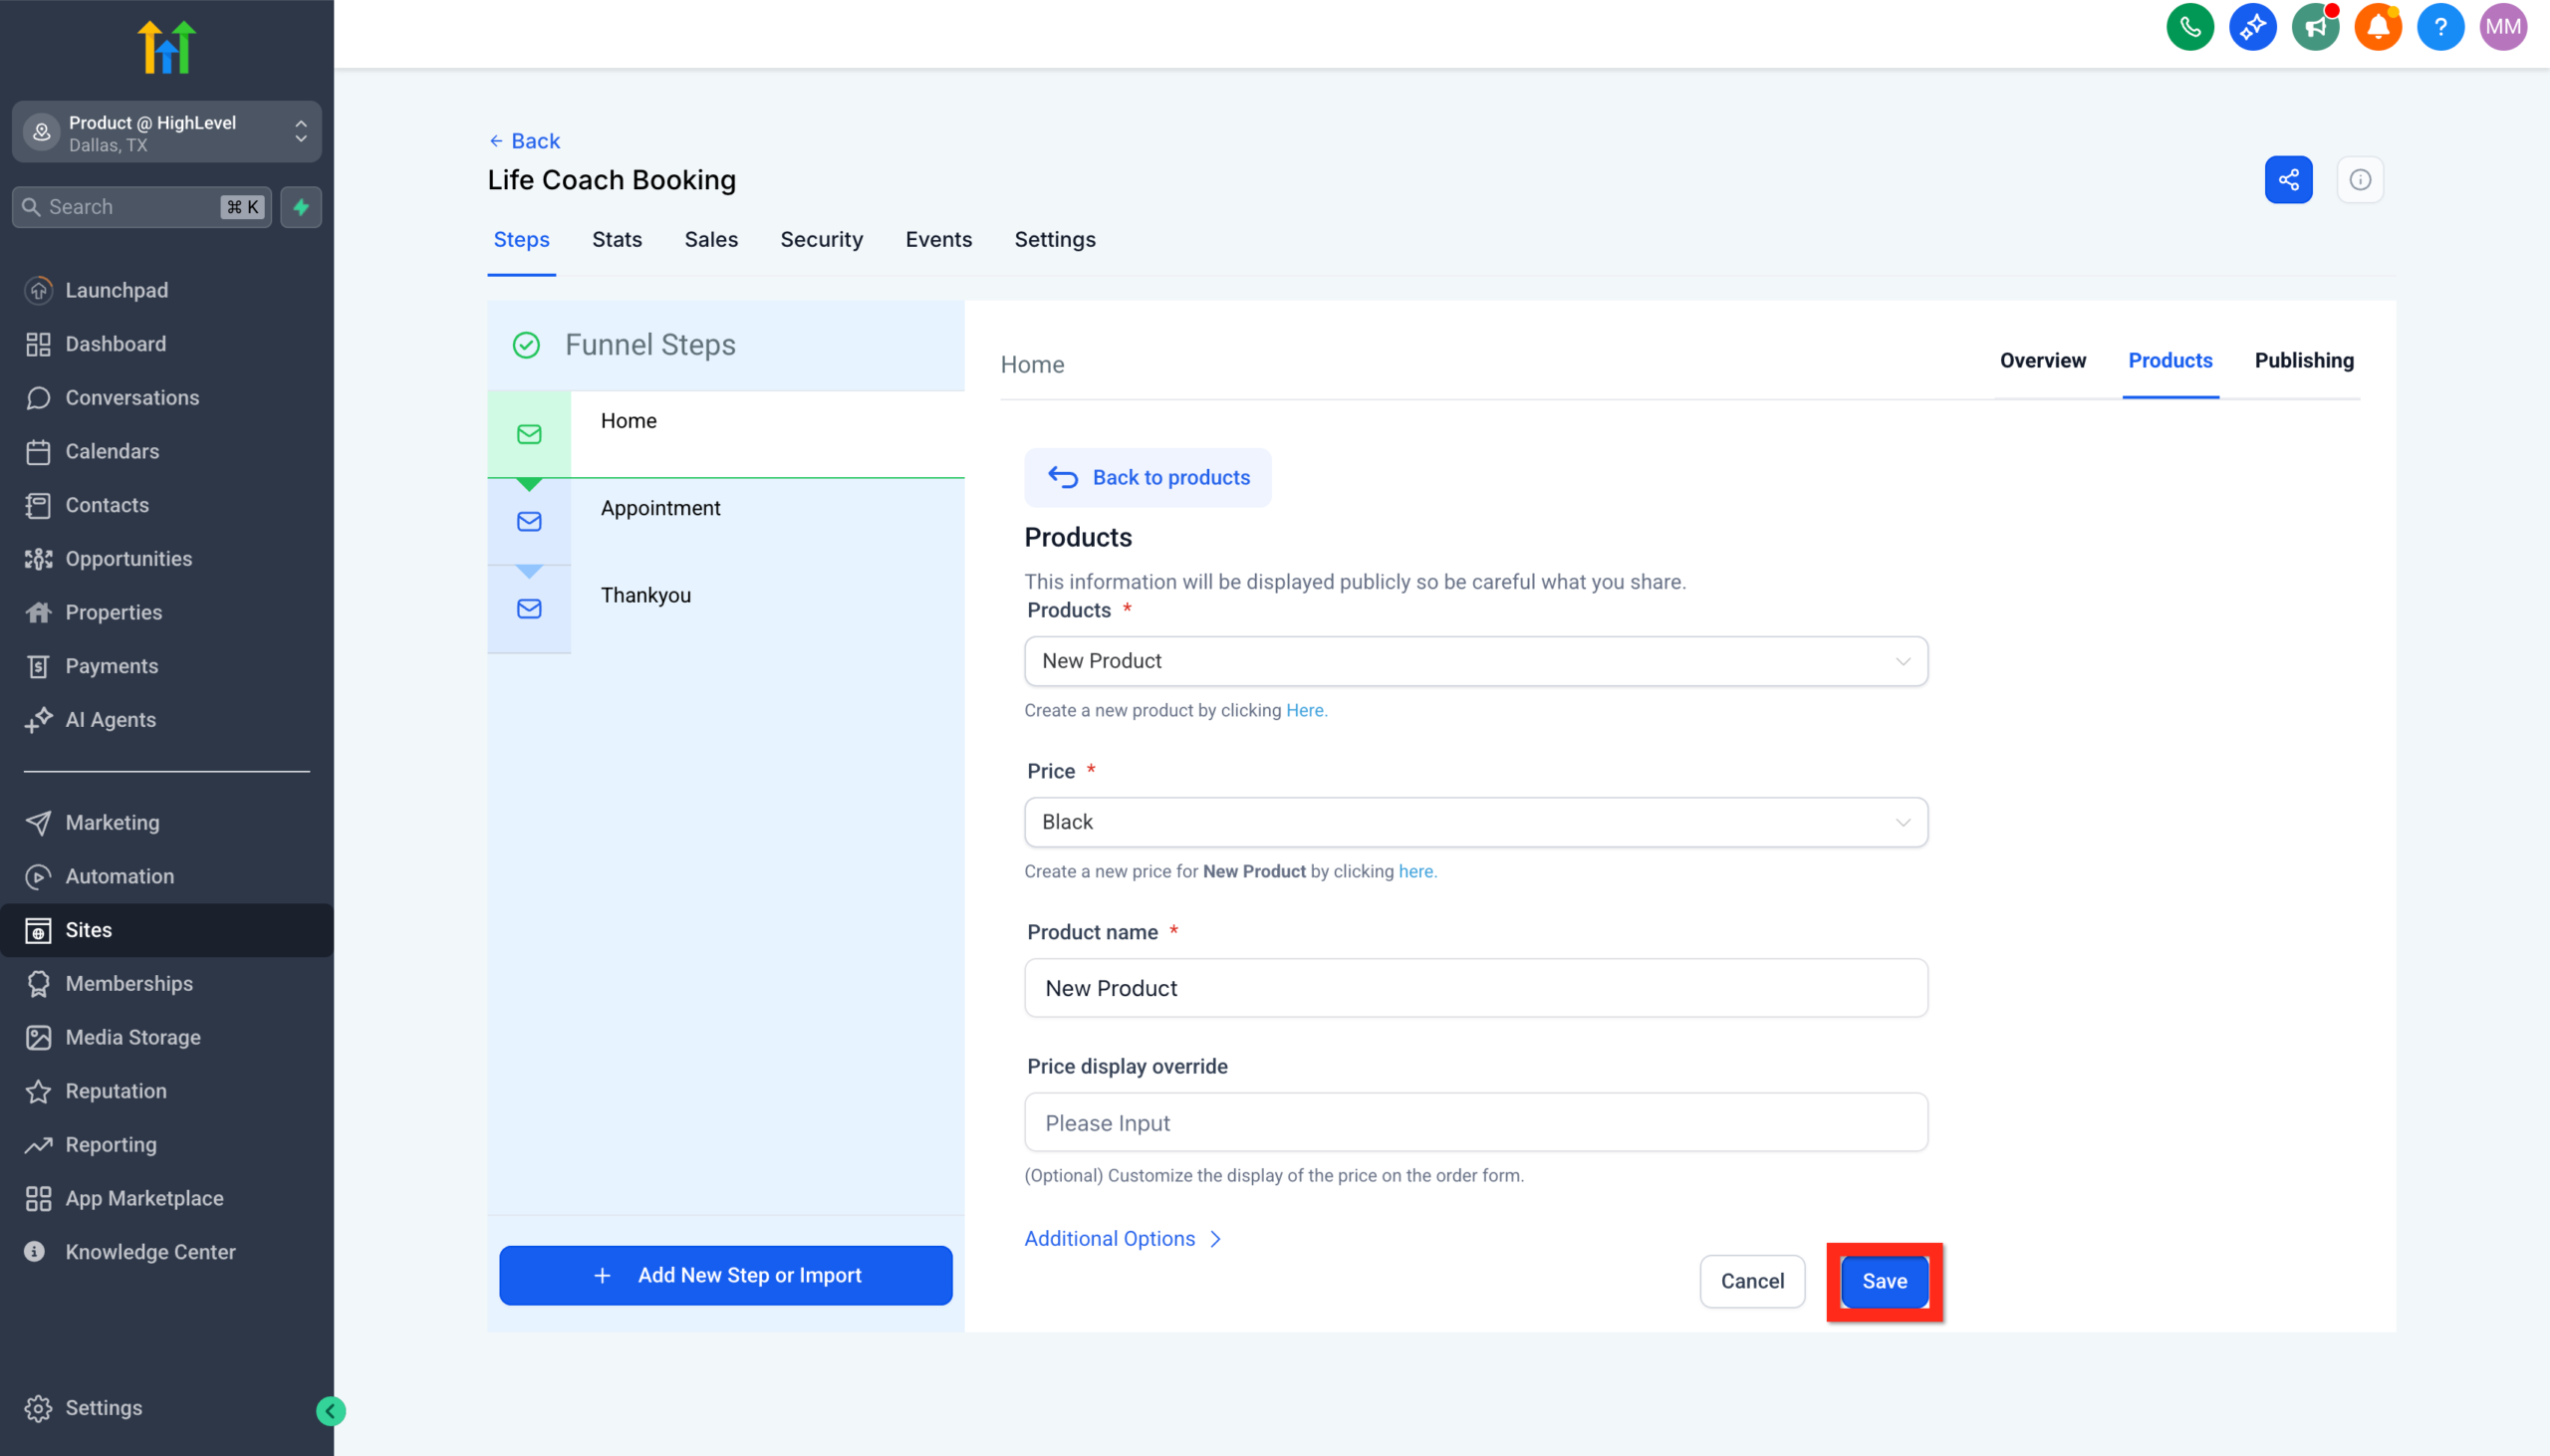Click the Price display override input field
Screen dimensions: 2550x1456
[1475, 1122]
